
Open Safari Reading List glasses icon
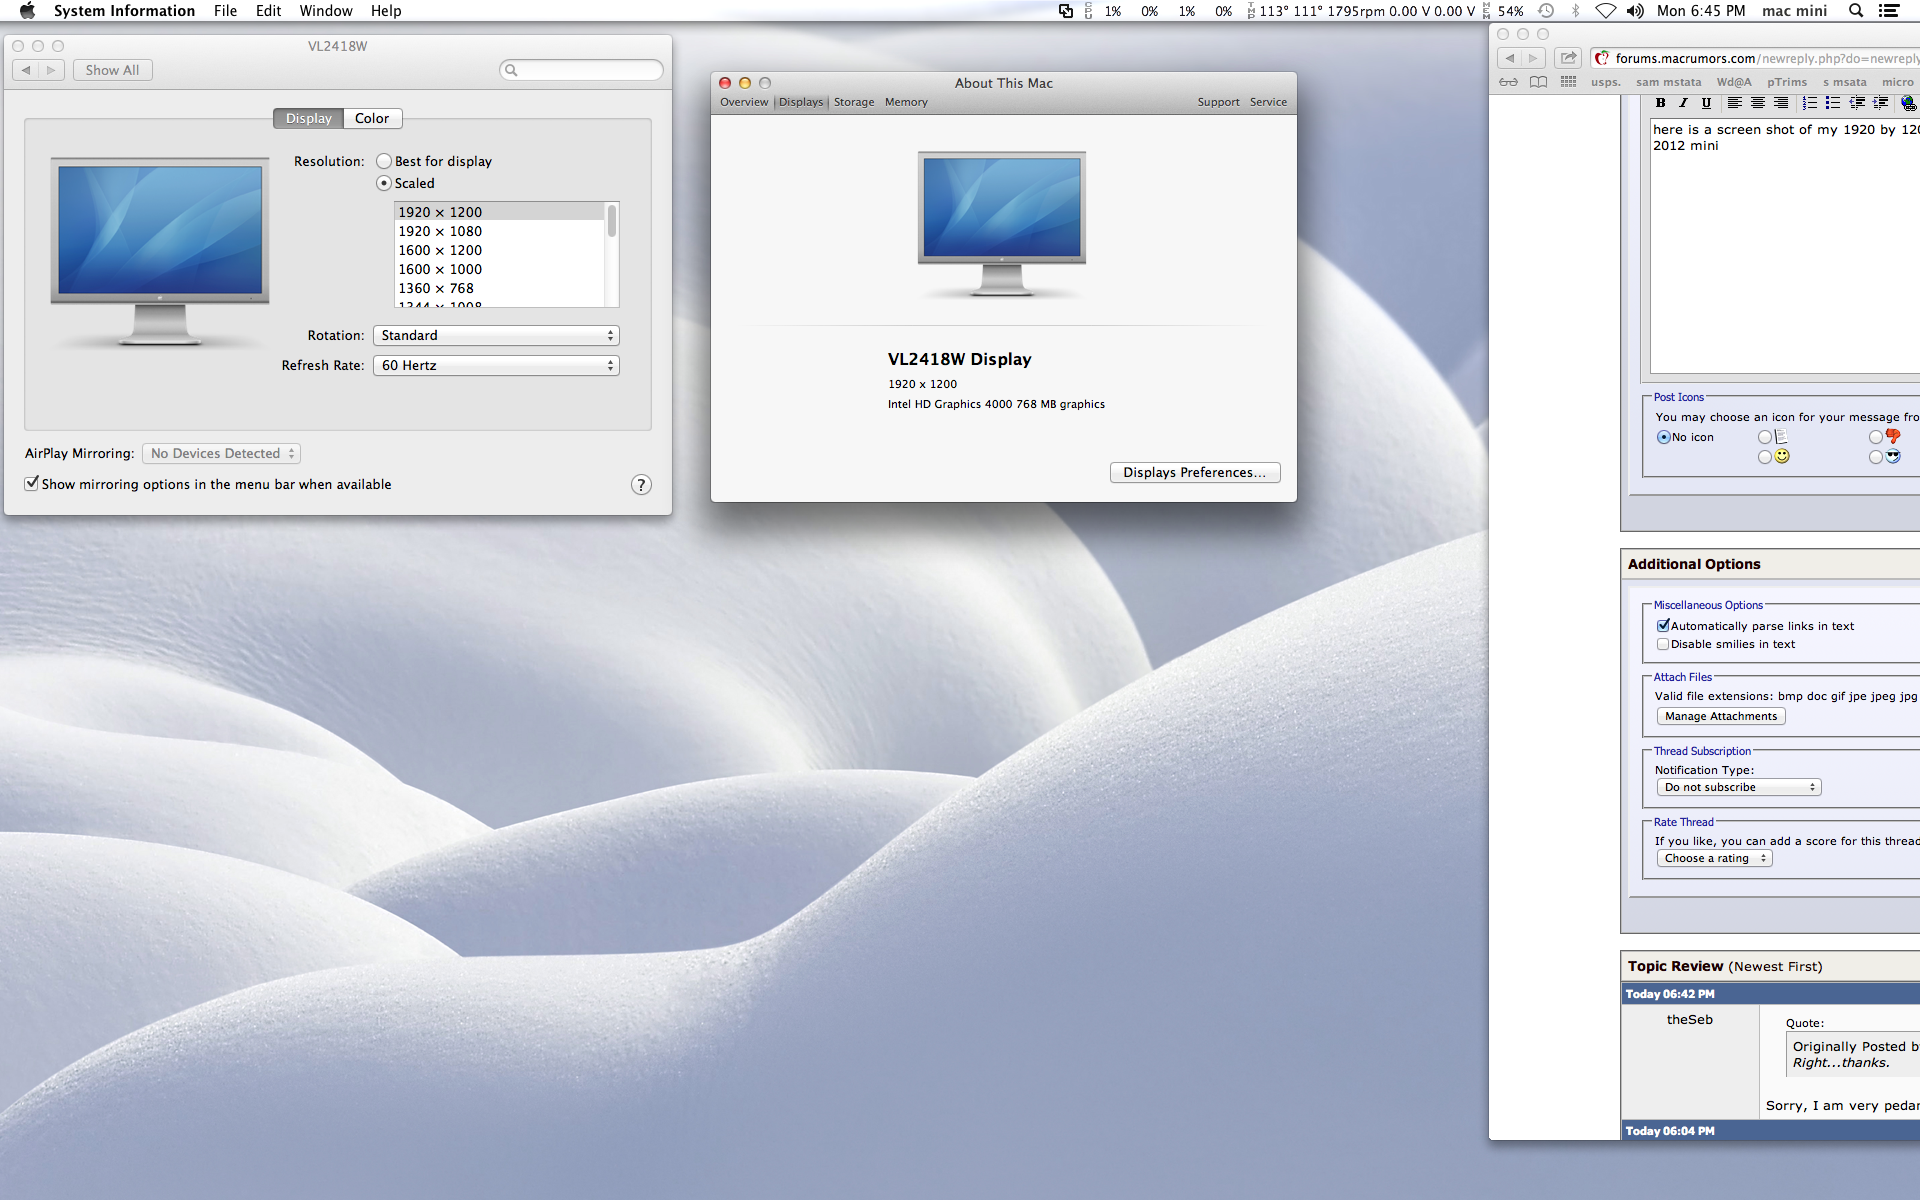[1508, 82]
